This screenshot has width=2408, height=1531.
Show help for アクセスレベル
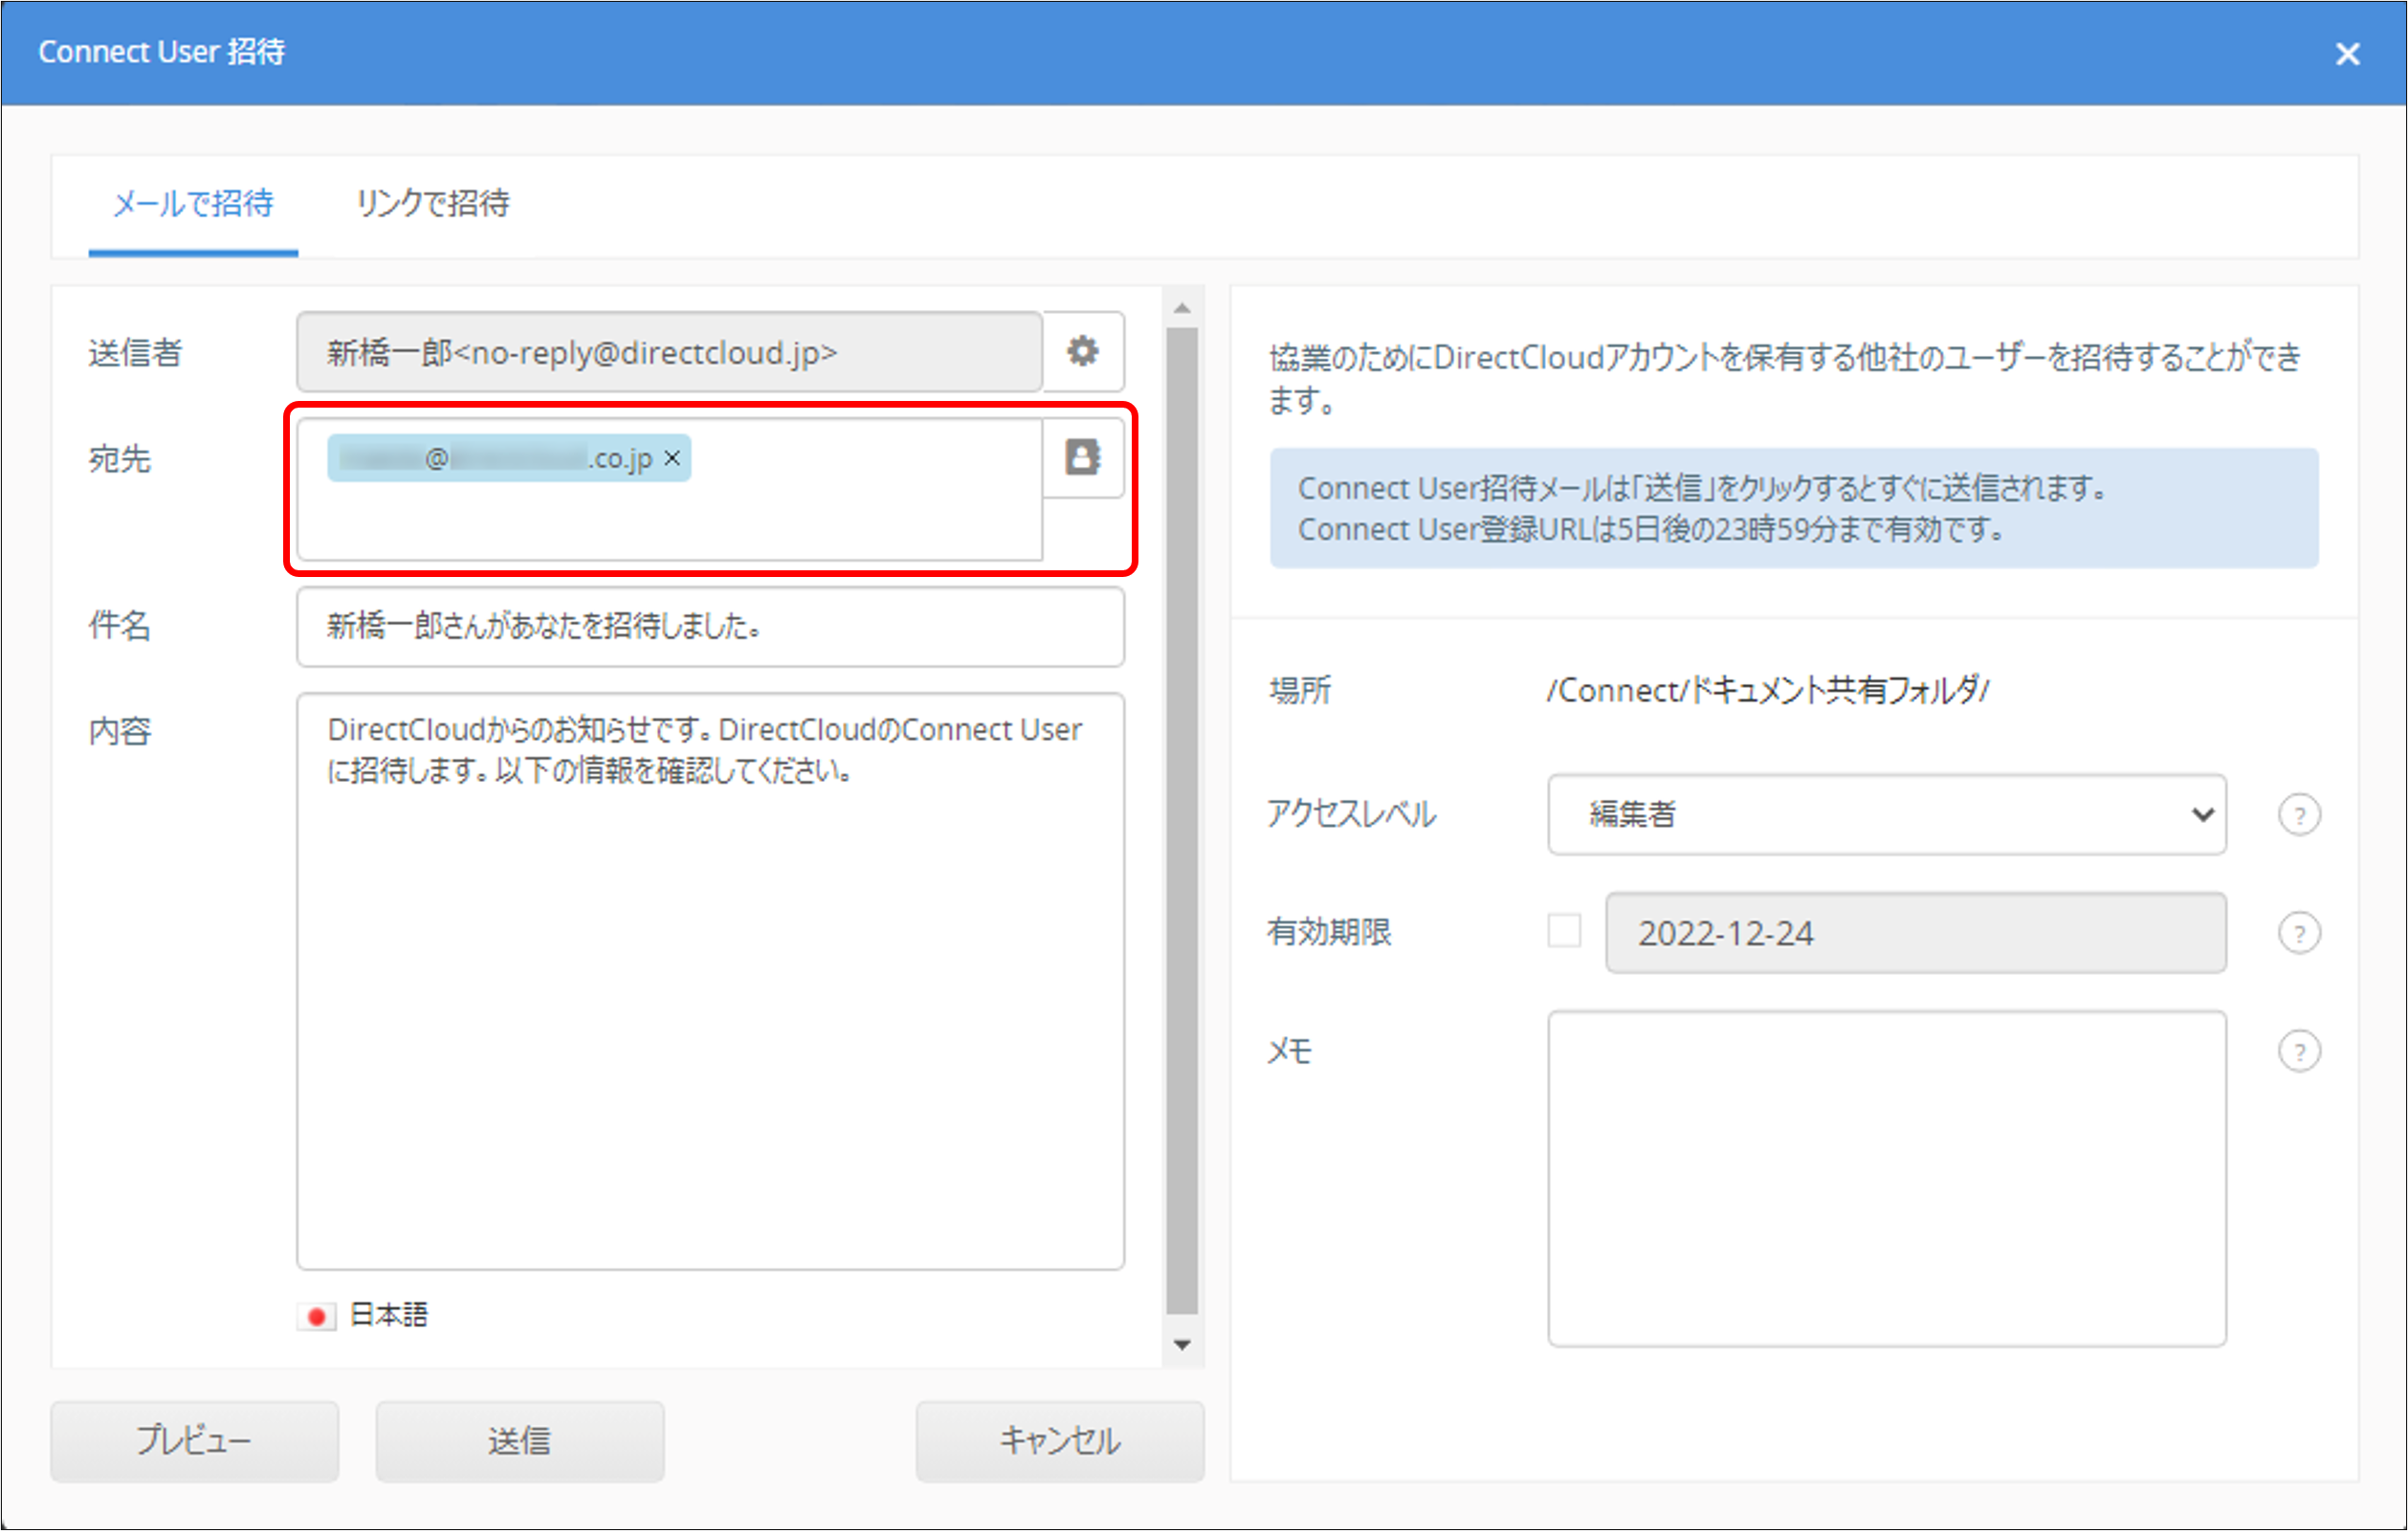[2299, 814]
